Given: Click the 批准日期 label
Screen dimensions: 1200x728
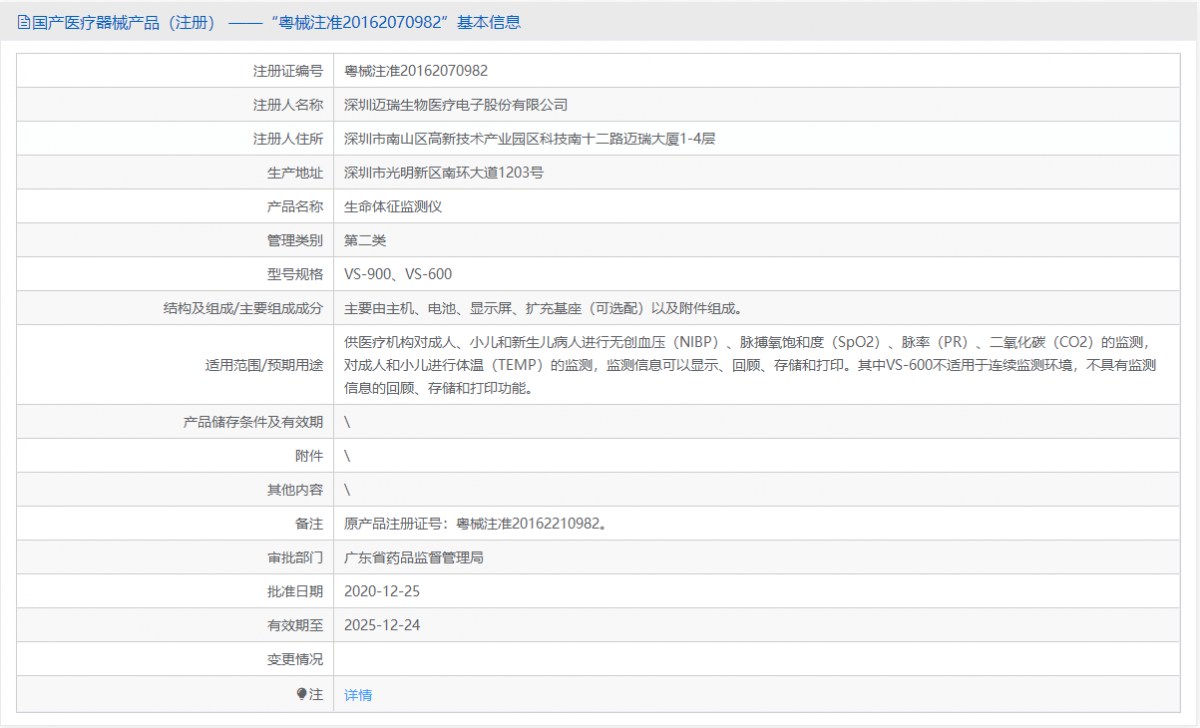Looking at the screenshot, I should pyautogui.click(x=295, y=591).
